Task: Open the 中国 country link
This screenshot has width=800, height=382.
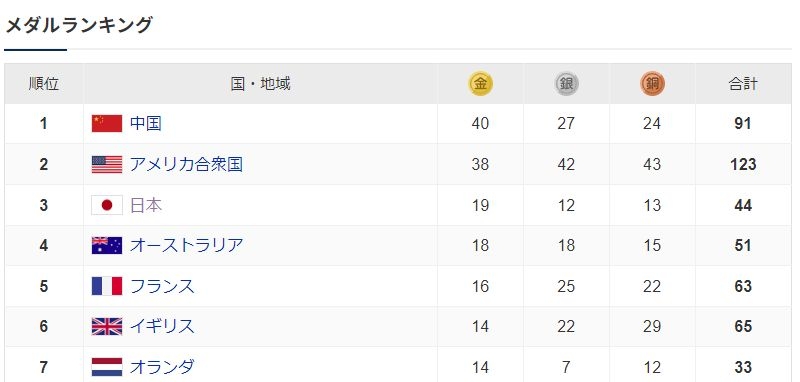Action: [x=146, y=123]
